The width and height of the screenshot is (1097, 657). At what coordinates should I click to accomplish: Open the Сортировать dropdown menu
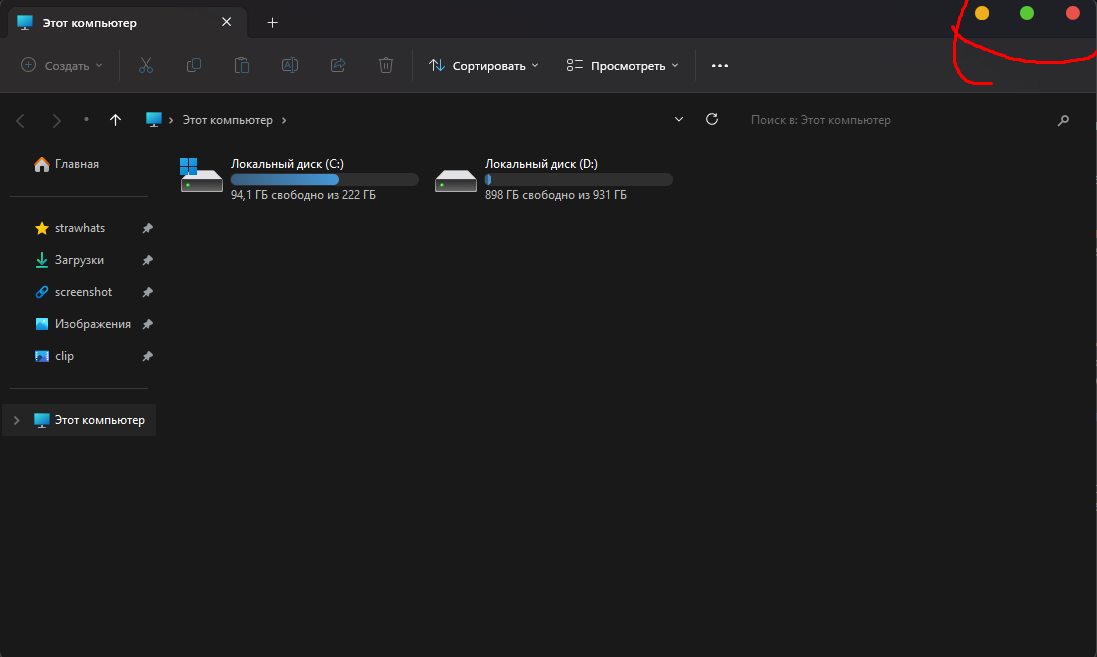[x=484, y=65]
